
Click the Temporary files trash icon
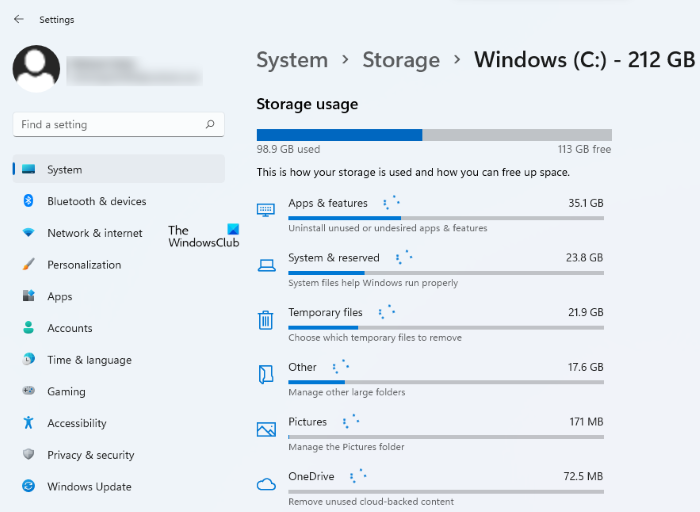[x=266, y=320]
